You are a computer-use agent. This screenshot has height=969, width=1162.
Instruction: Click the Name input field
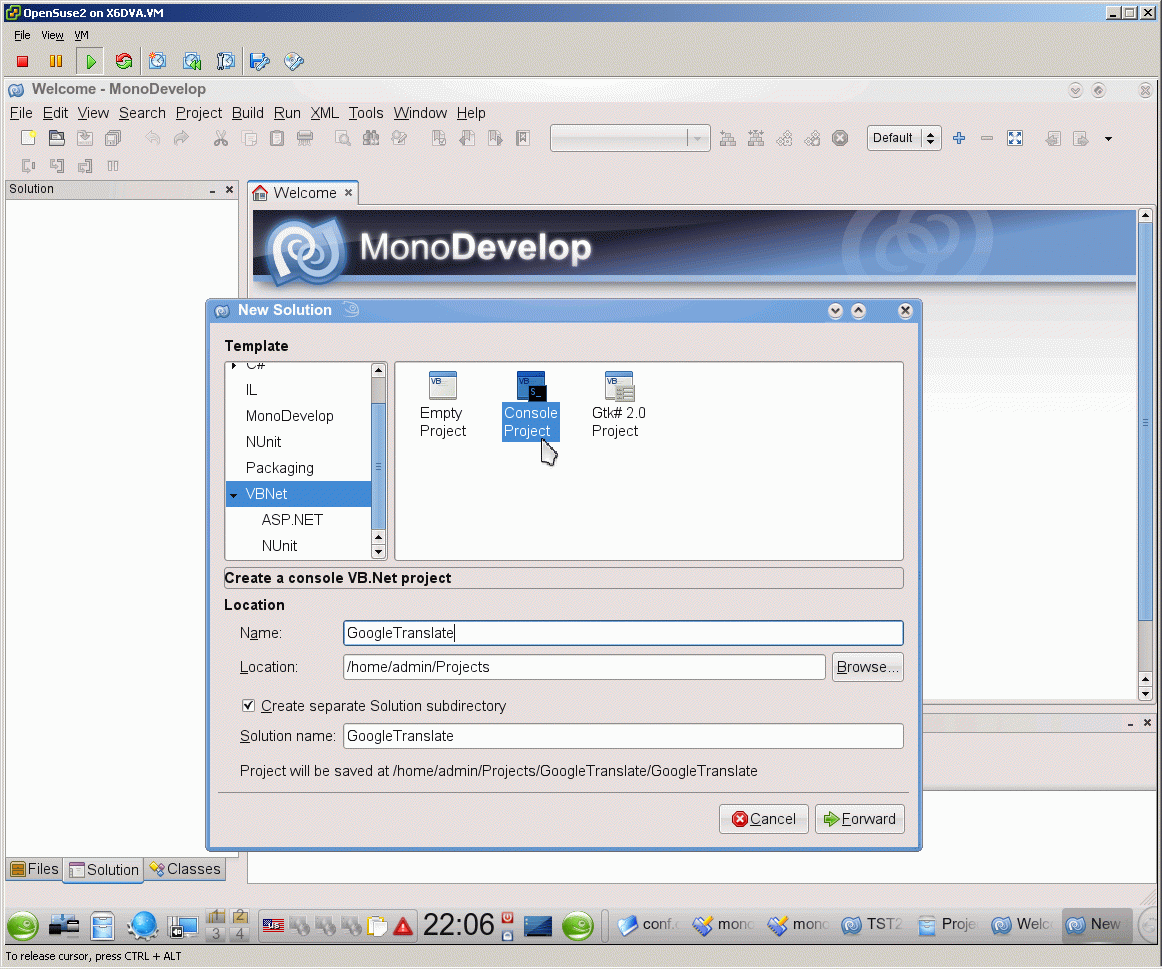click(623, 633)
